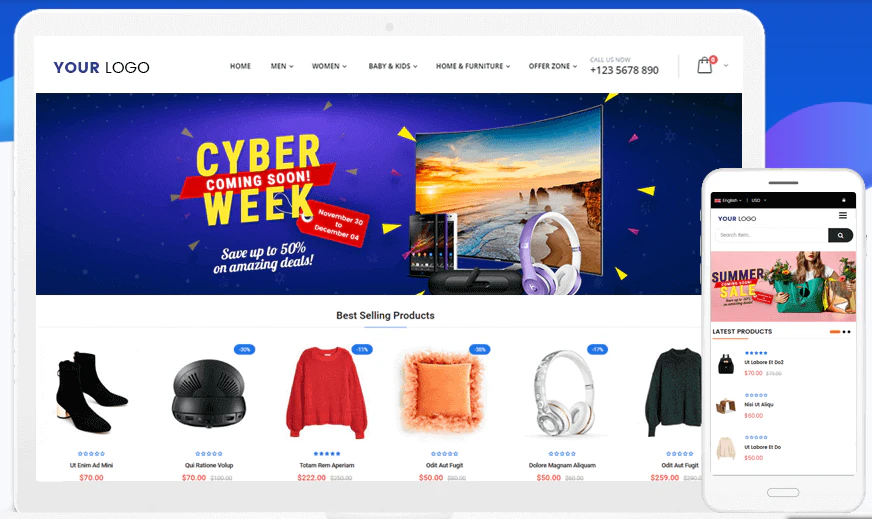The width and height of the screenshot is (872, 519).
Task: Click the mobile search magnifier button
Action: [x=840, y=235]
